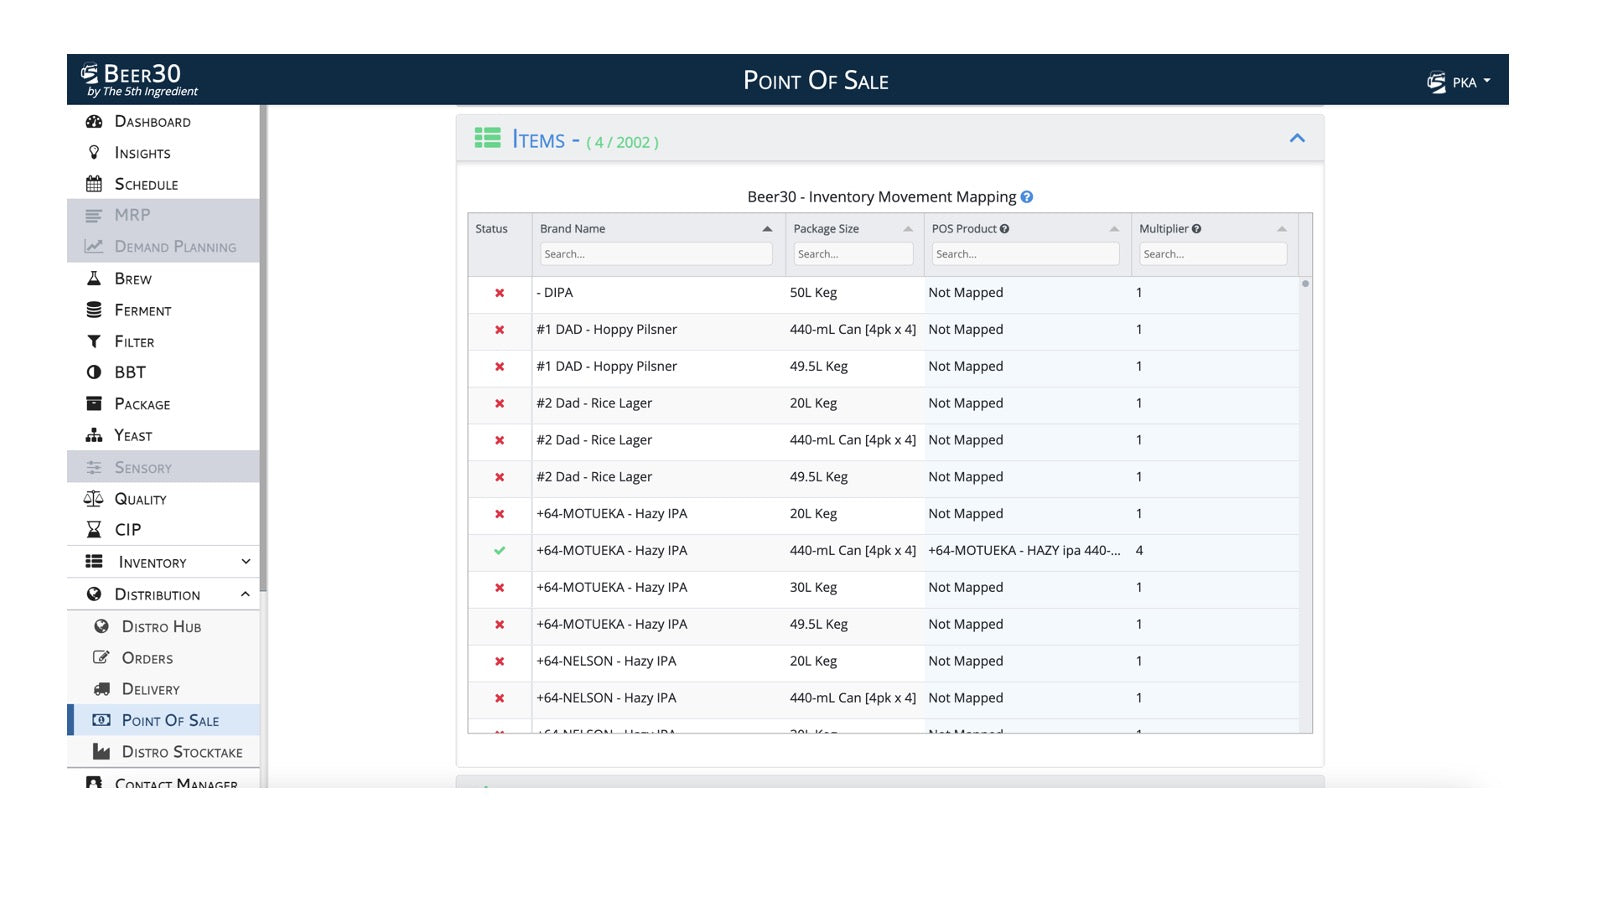Image resolution: width=1600 pixels, height=900 pixels.
Task: Go to Orders in the sidebar
Action: click(x=147, y=658)
